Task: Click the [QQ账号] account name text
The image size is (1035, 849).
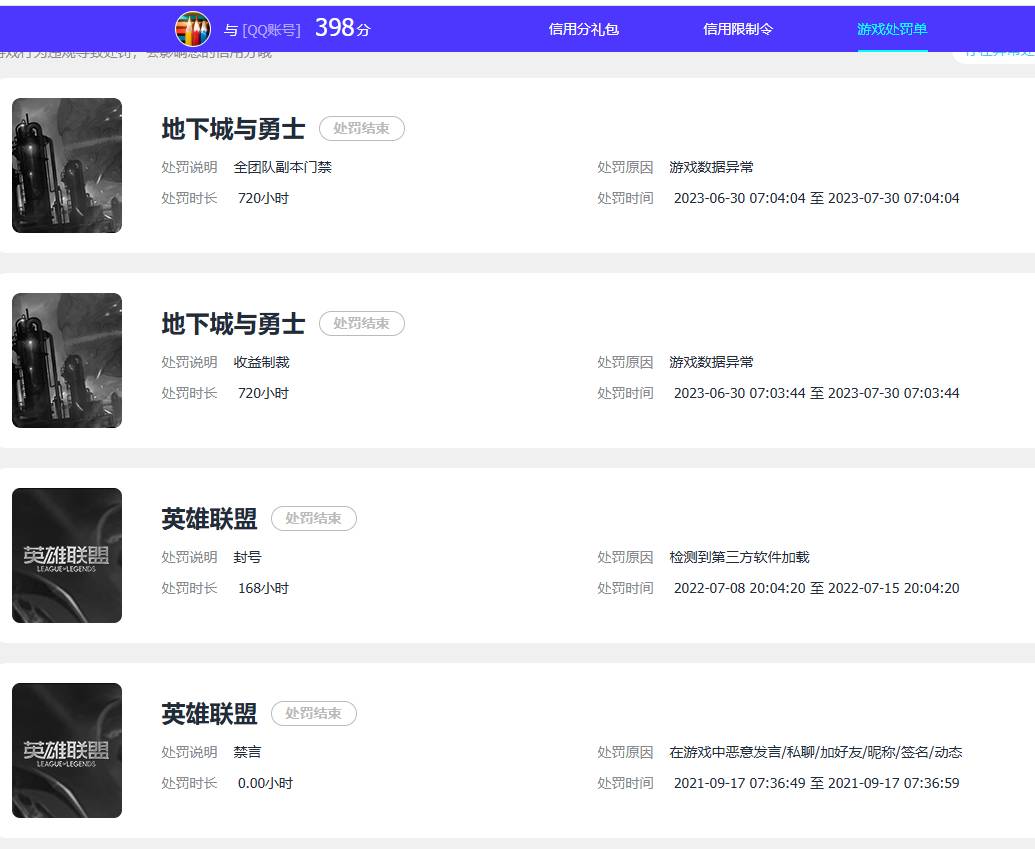Action: click(x=271, y=30)
